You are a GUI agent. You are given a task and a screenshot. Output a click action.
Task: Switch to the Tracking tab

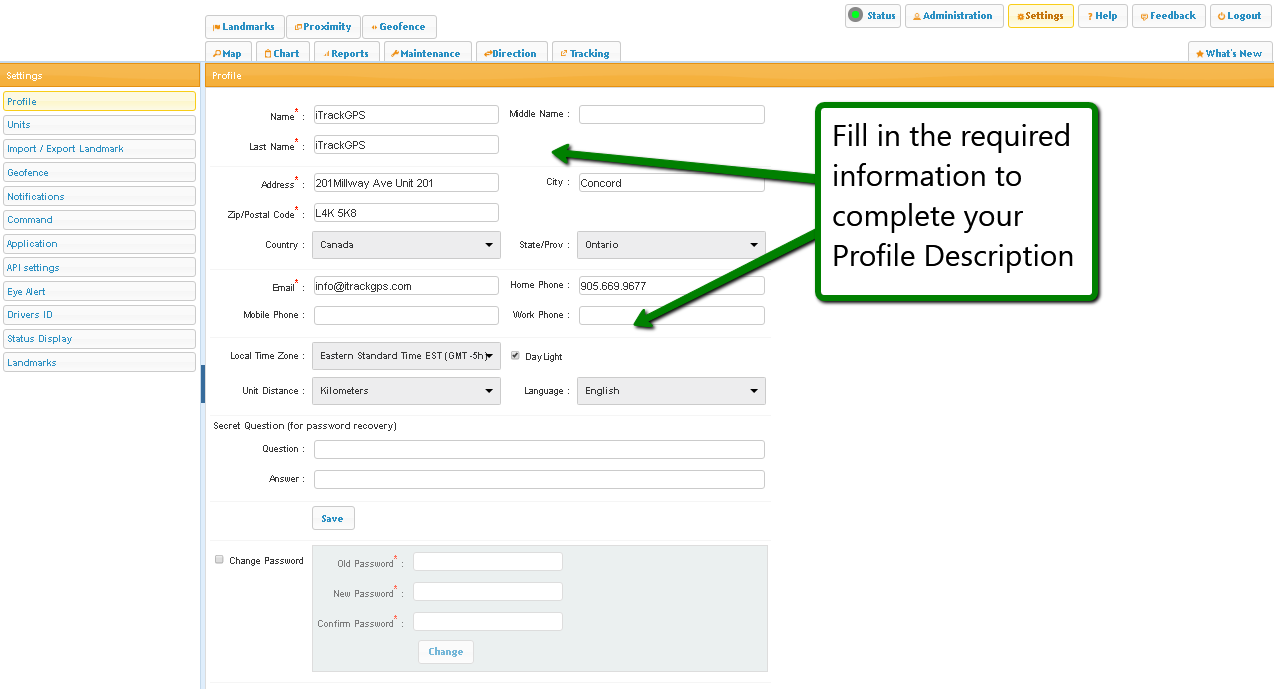(x=585, y=54)
